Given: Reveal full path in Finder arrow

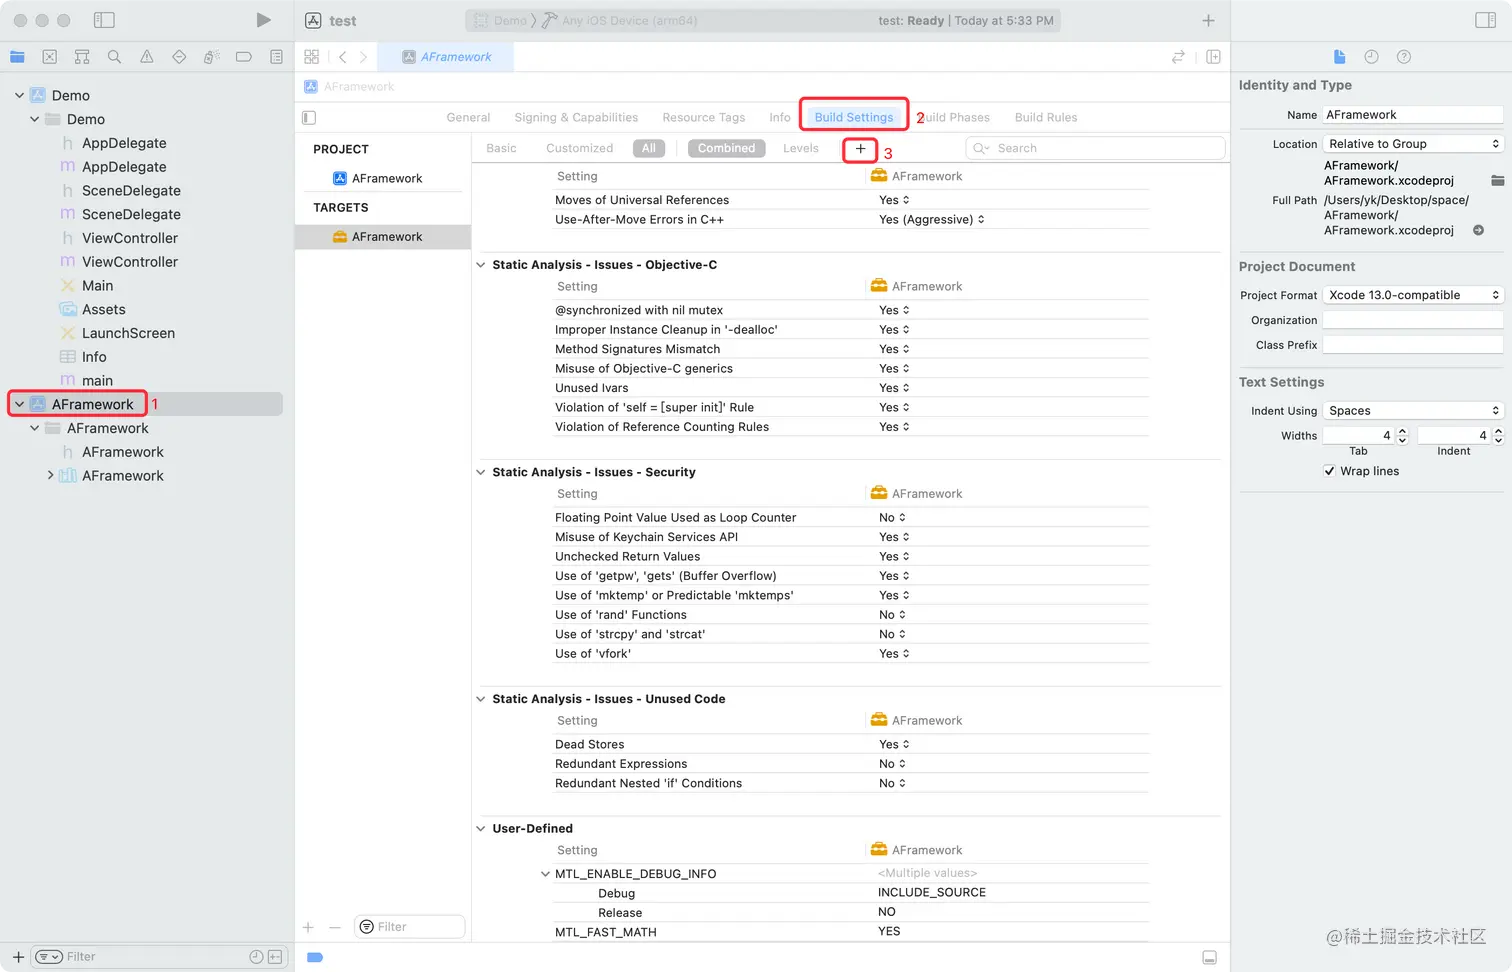Looking at the screenshot, I should tap(1478, 230).
